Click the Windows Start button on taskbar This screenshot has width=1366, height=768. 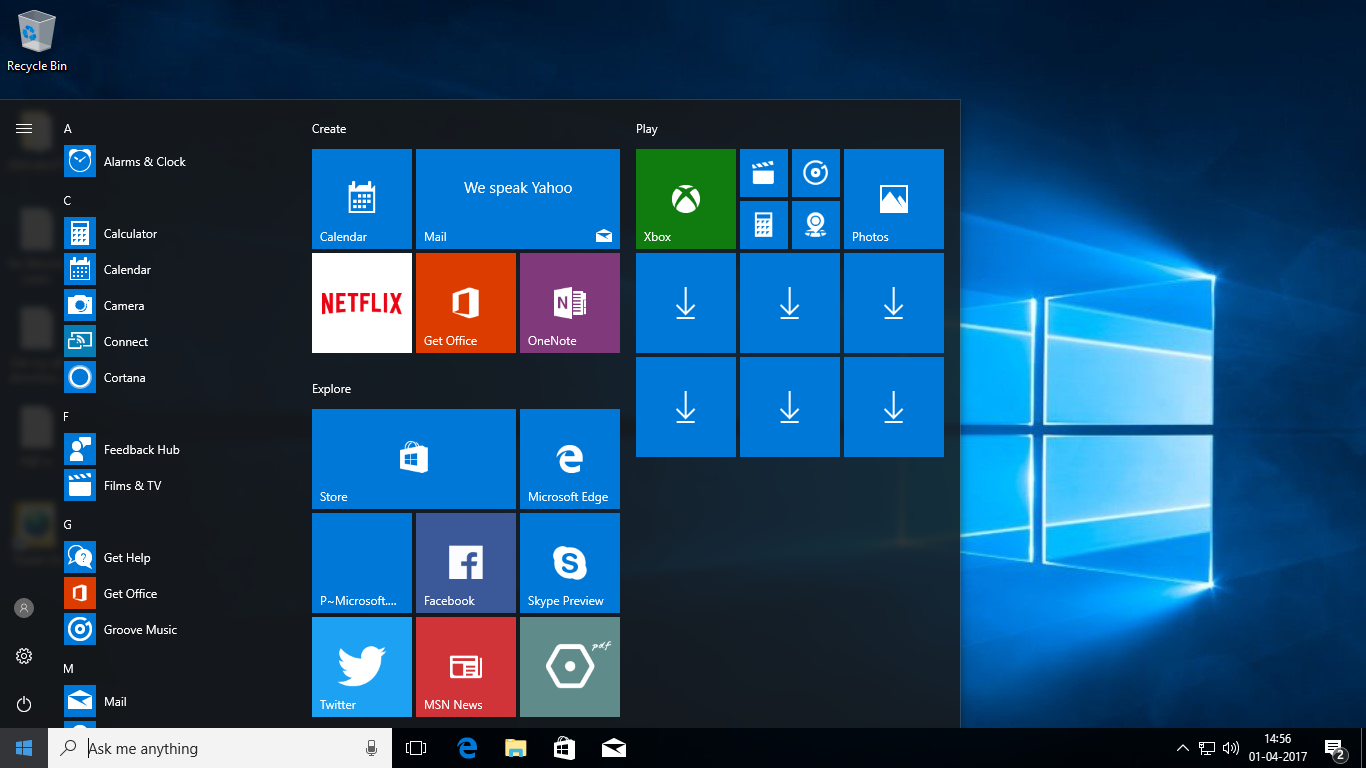(x=24, y=748)
